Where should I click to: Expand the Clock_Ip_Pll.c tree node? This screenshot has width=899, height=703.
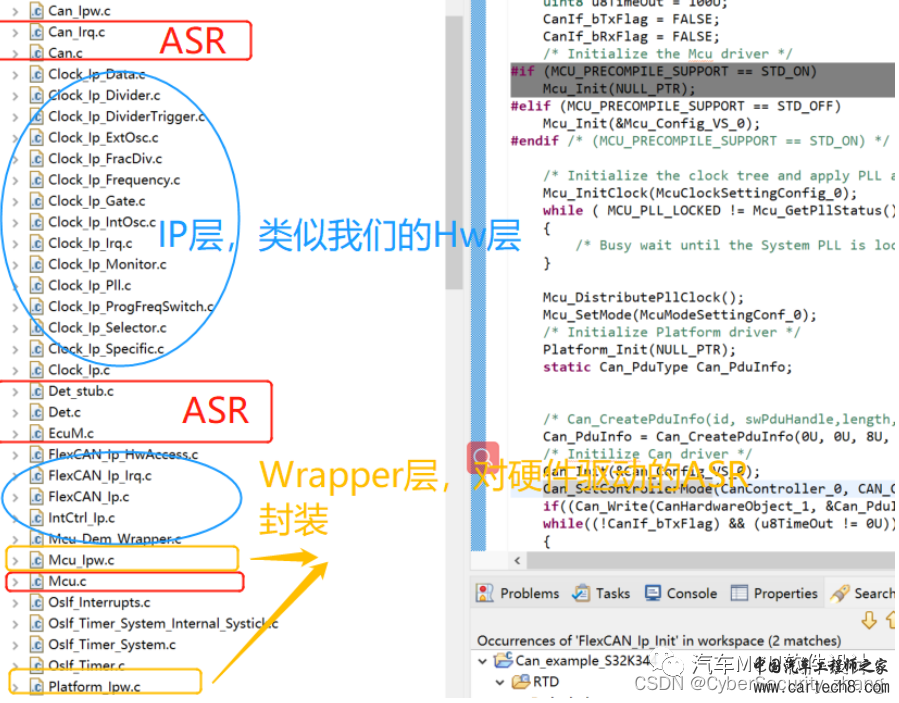tap(15, 286)
